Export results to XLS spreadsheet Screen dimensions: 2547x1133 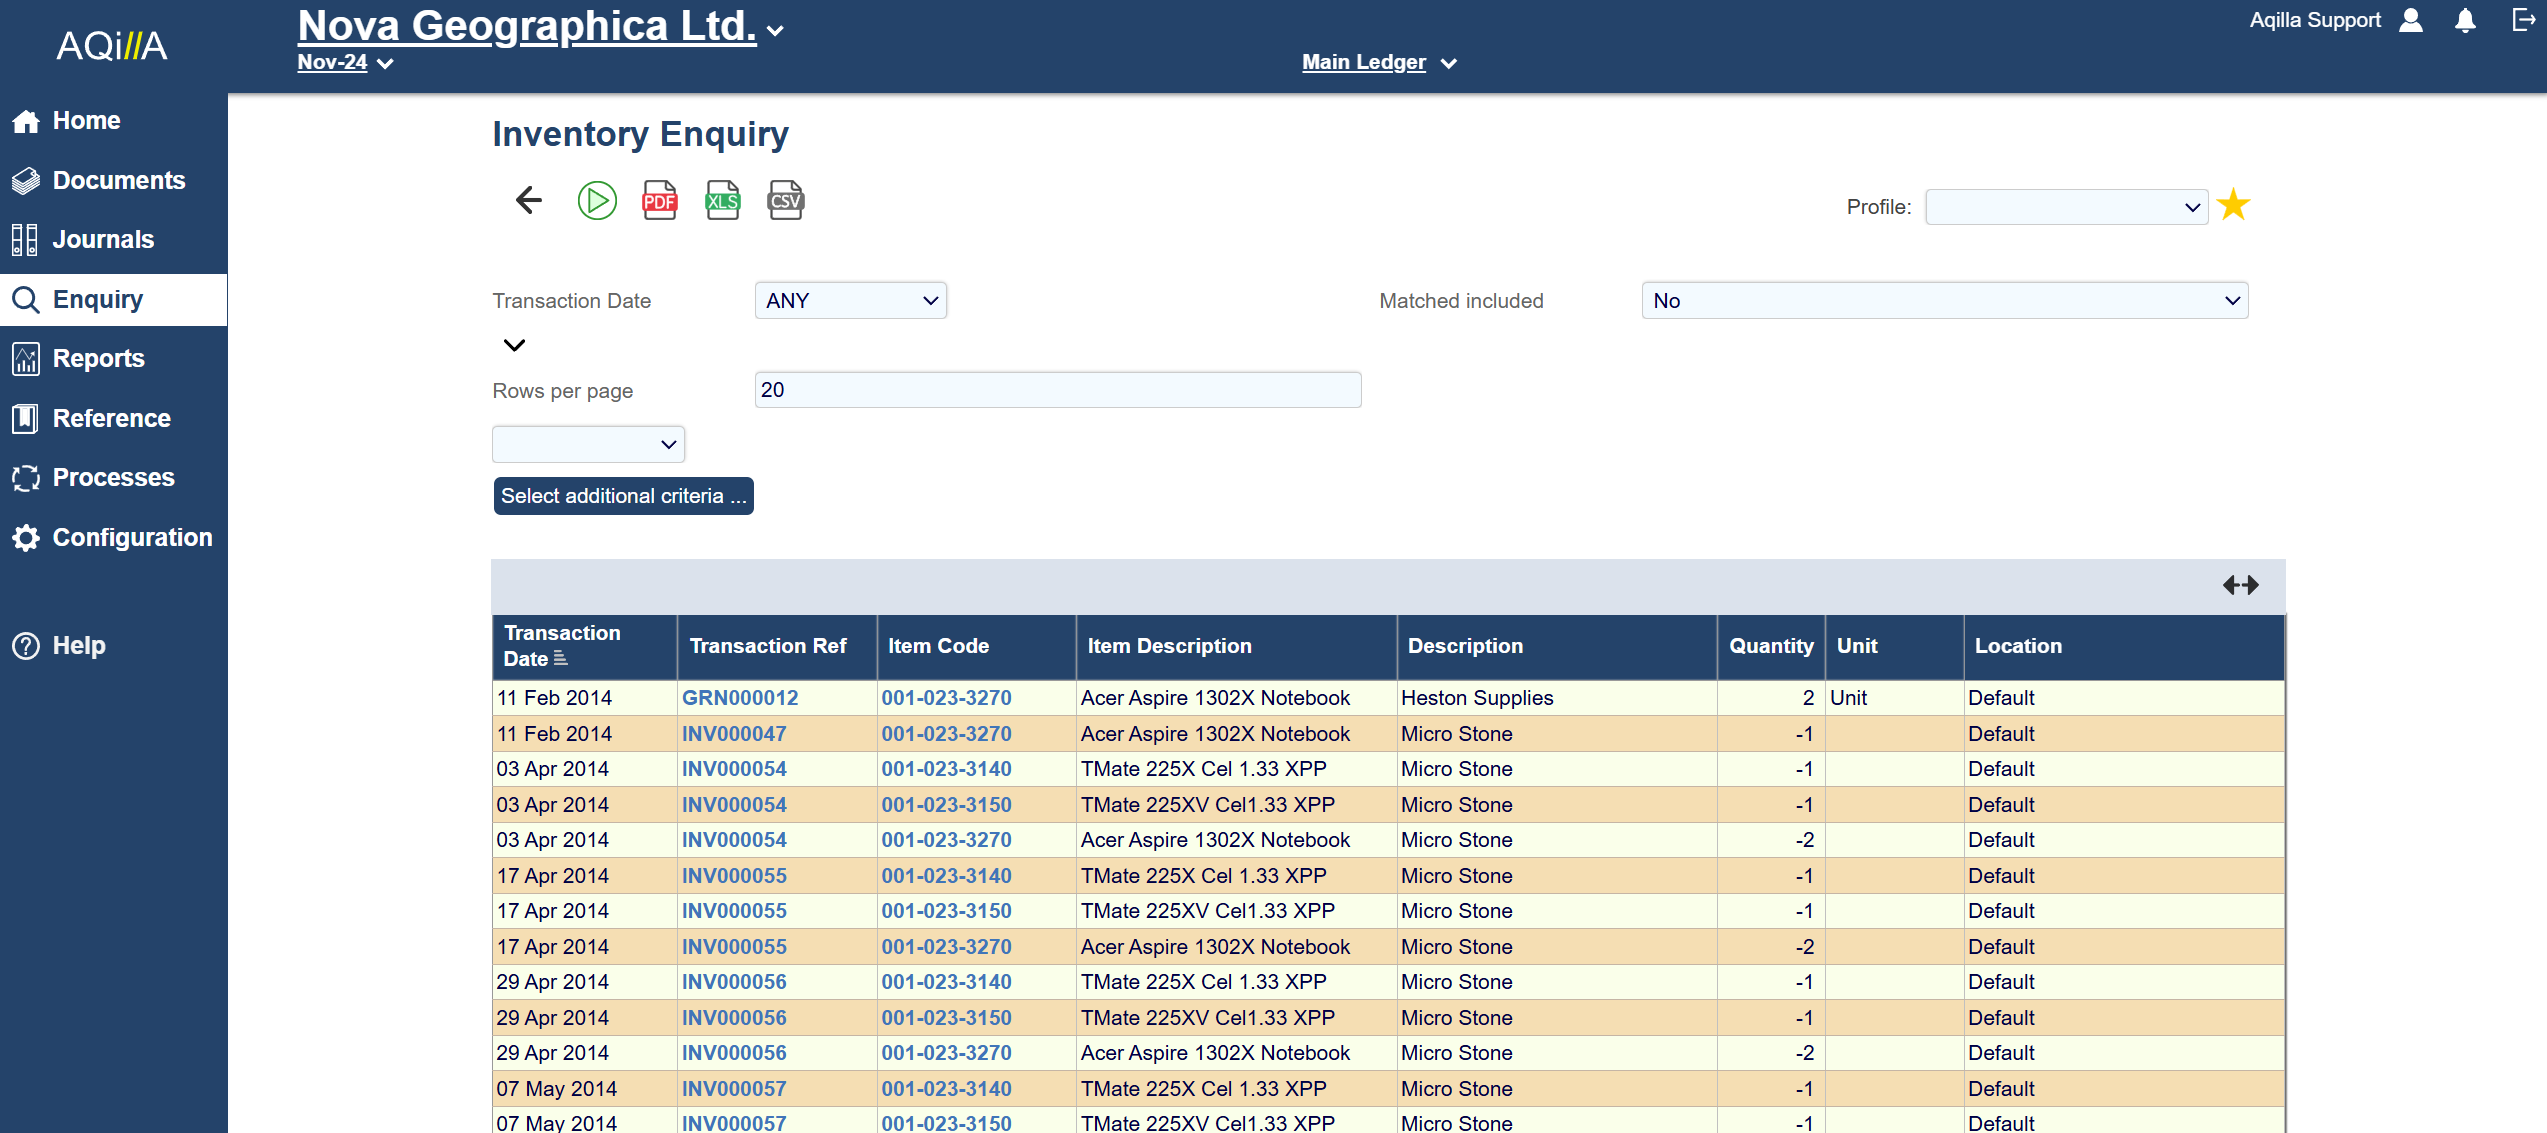click(x=722, y=201)
